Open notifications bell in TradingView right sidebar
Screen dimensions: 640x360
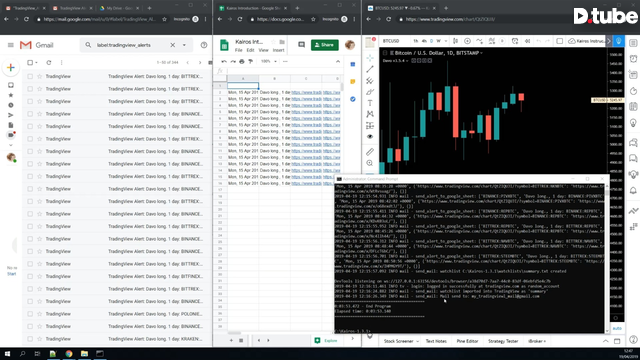pos(633,191)
